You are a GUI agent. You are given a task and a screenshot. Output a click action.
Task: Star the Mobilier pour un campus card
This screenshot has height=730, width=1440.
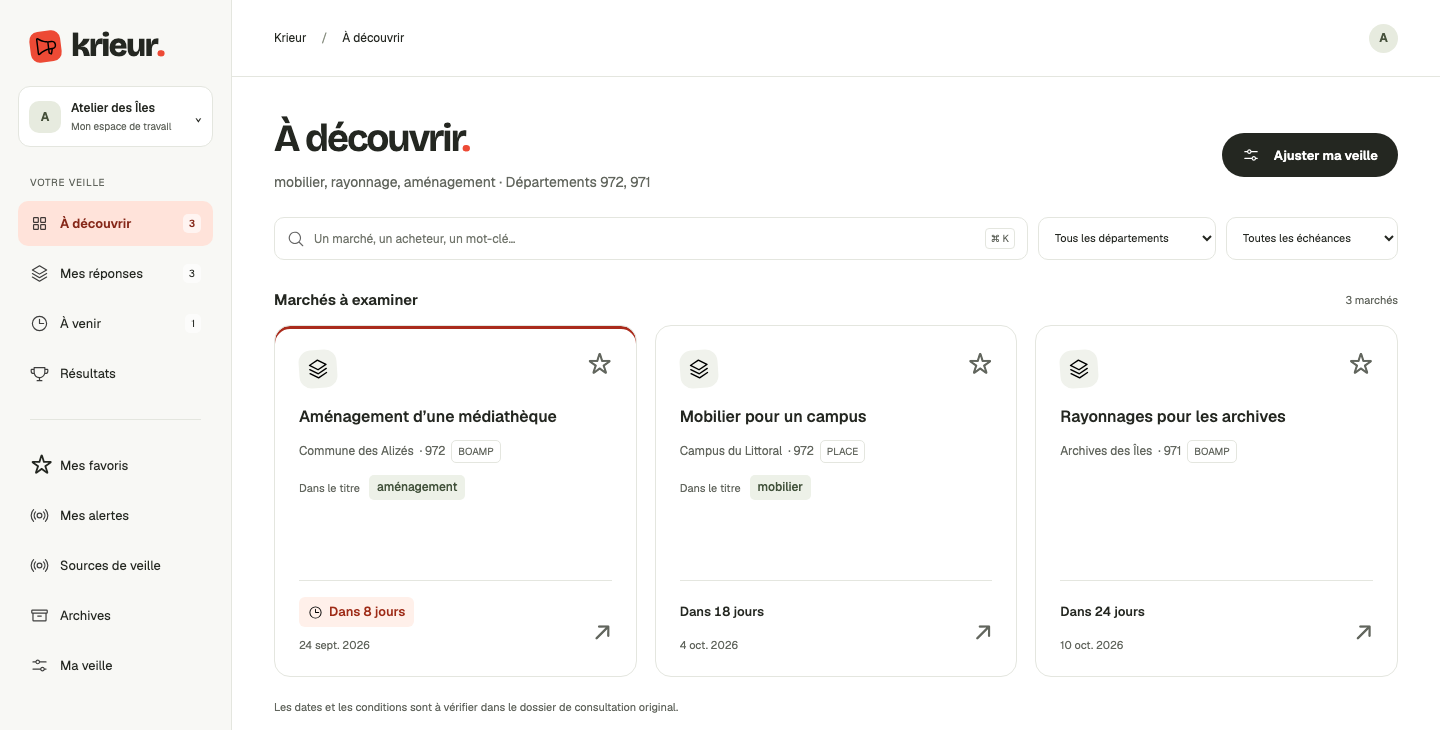980,364
